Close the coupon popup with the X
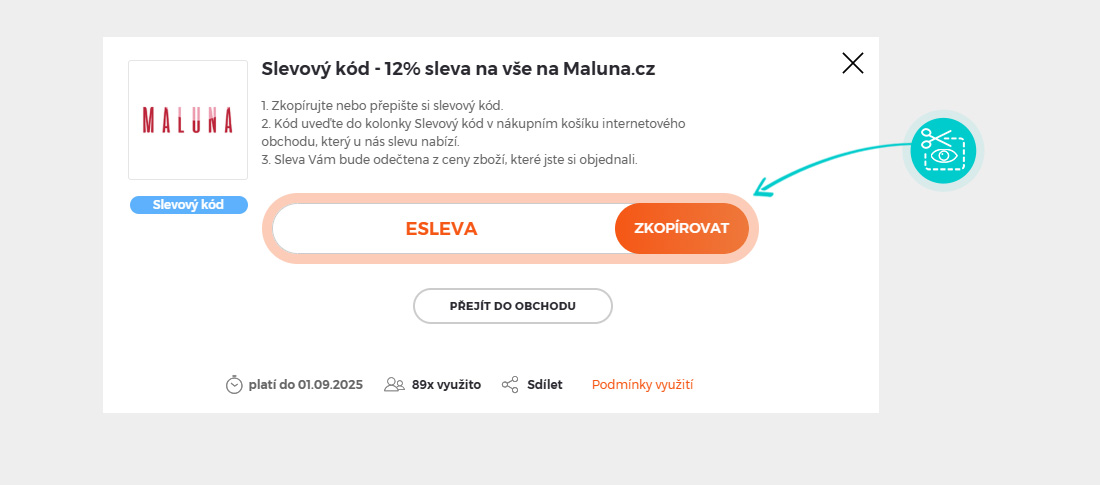This screenshot has height=485, width=1100. [853, 64]
